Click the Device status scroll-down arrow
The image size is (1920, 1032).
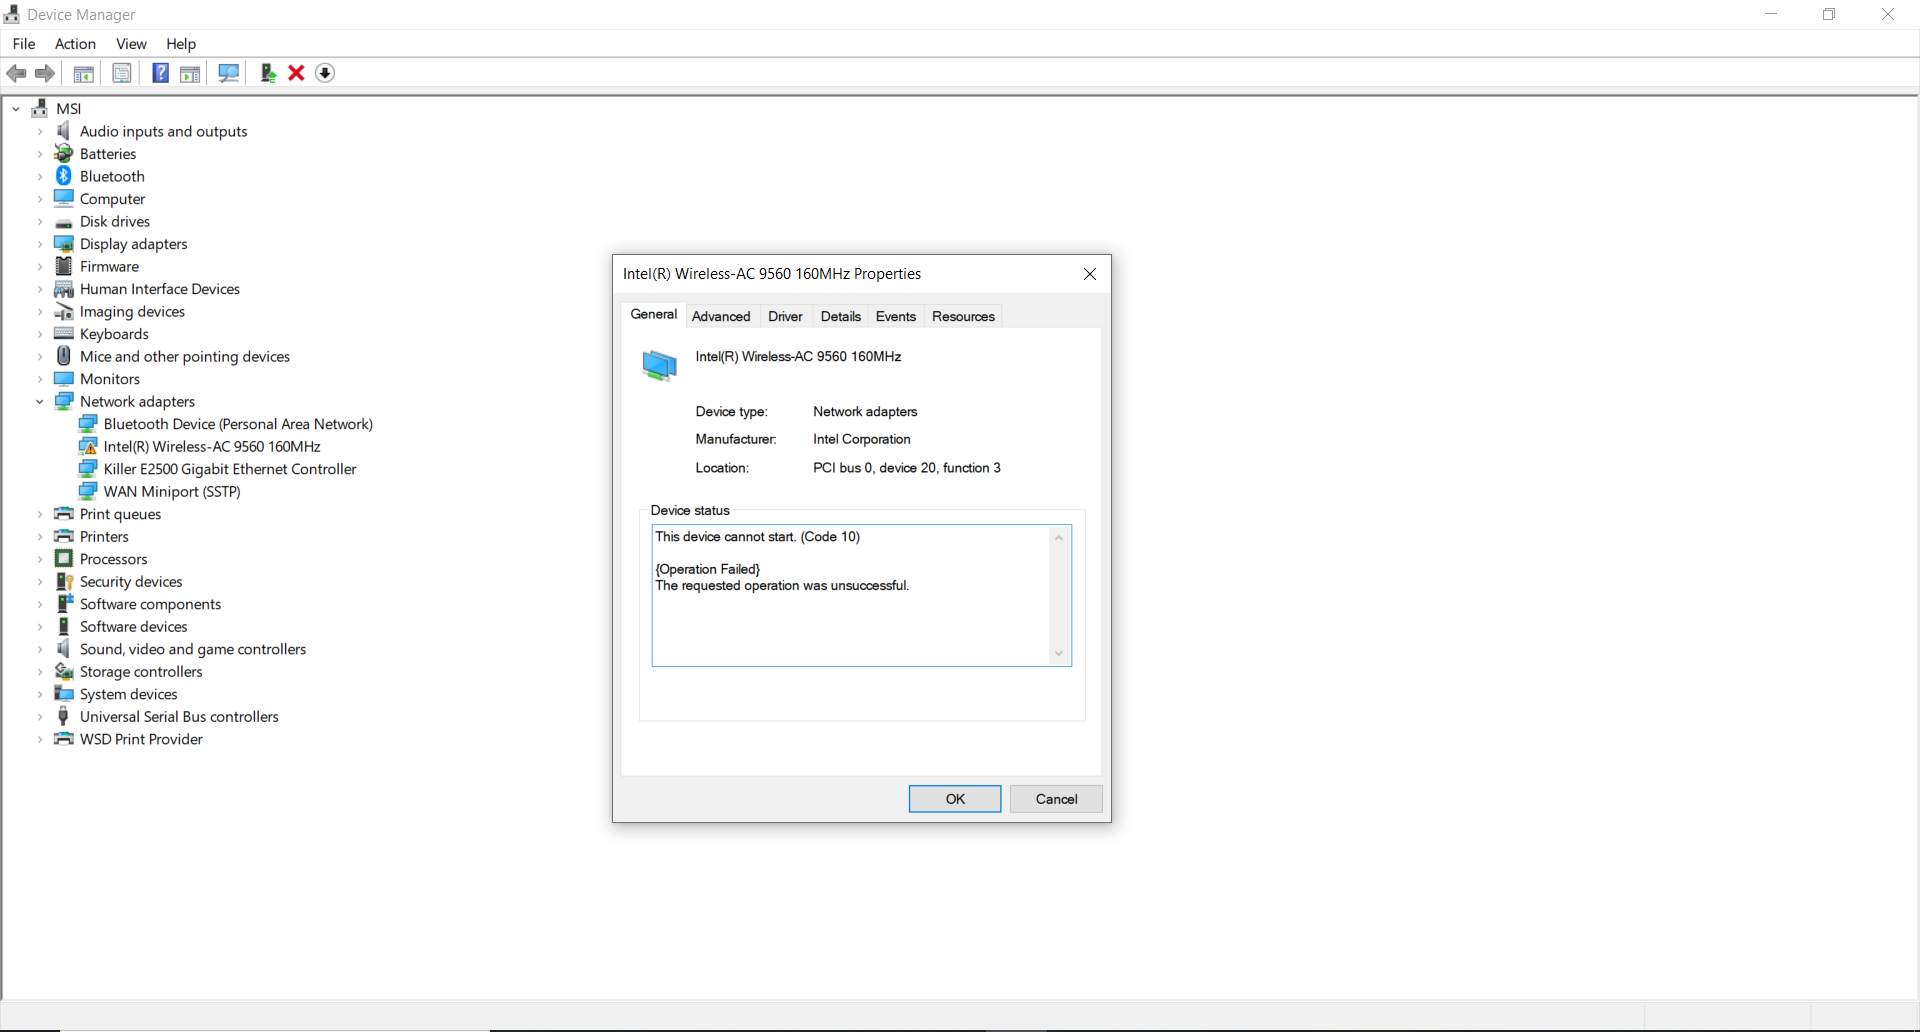pyautogui.click(x=1058, y=654)
